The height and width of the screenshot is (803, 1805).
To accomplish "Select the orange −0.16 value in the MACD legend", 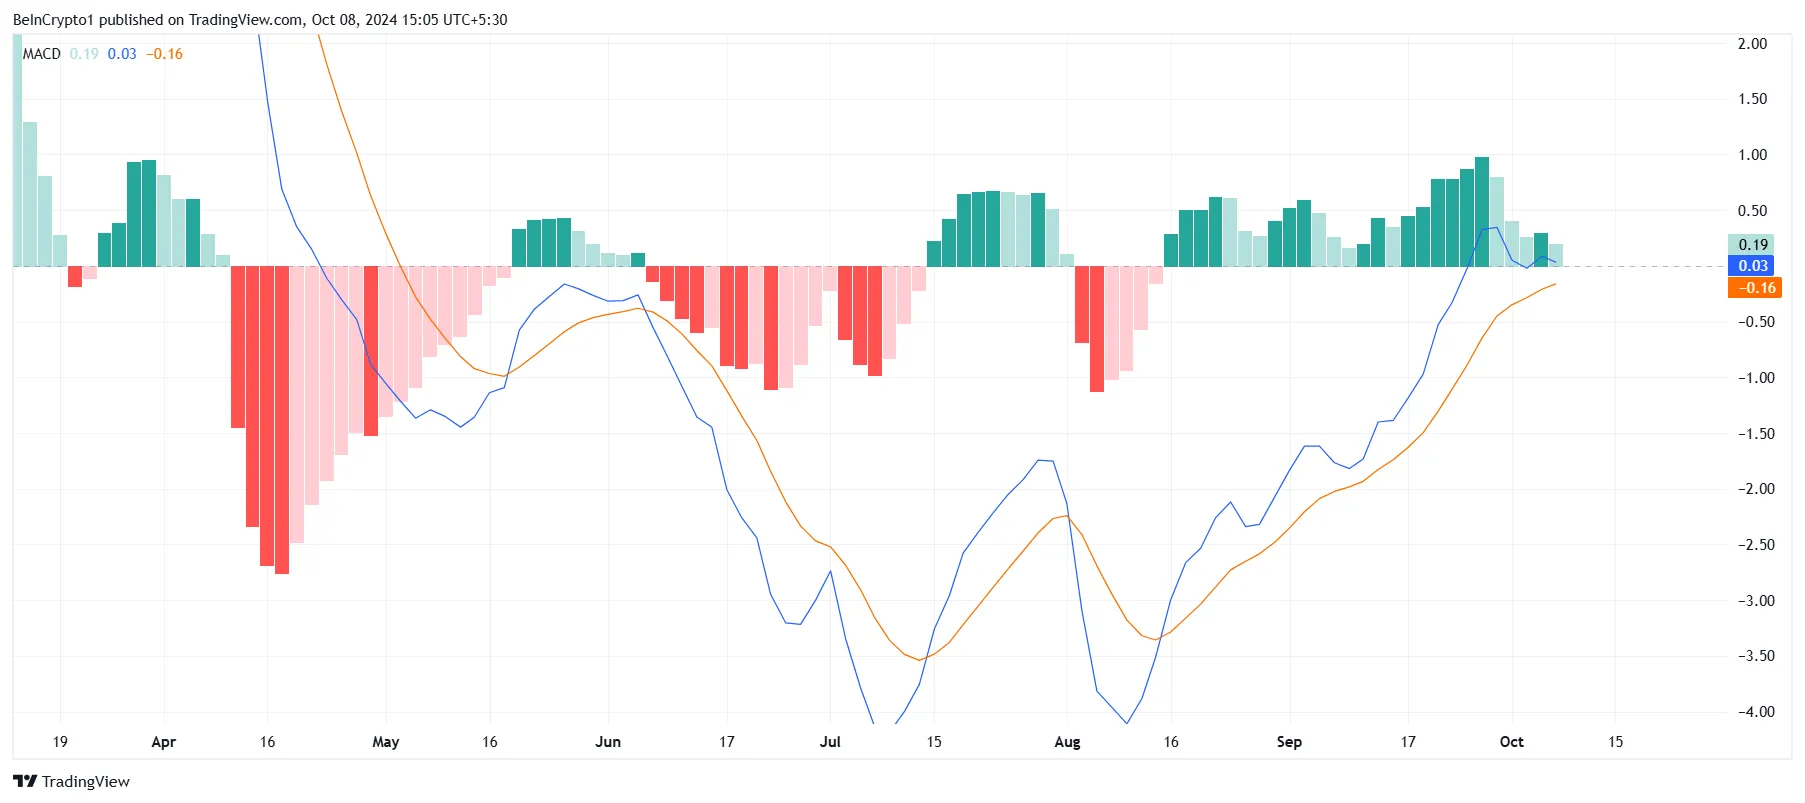I will [165, 54].
